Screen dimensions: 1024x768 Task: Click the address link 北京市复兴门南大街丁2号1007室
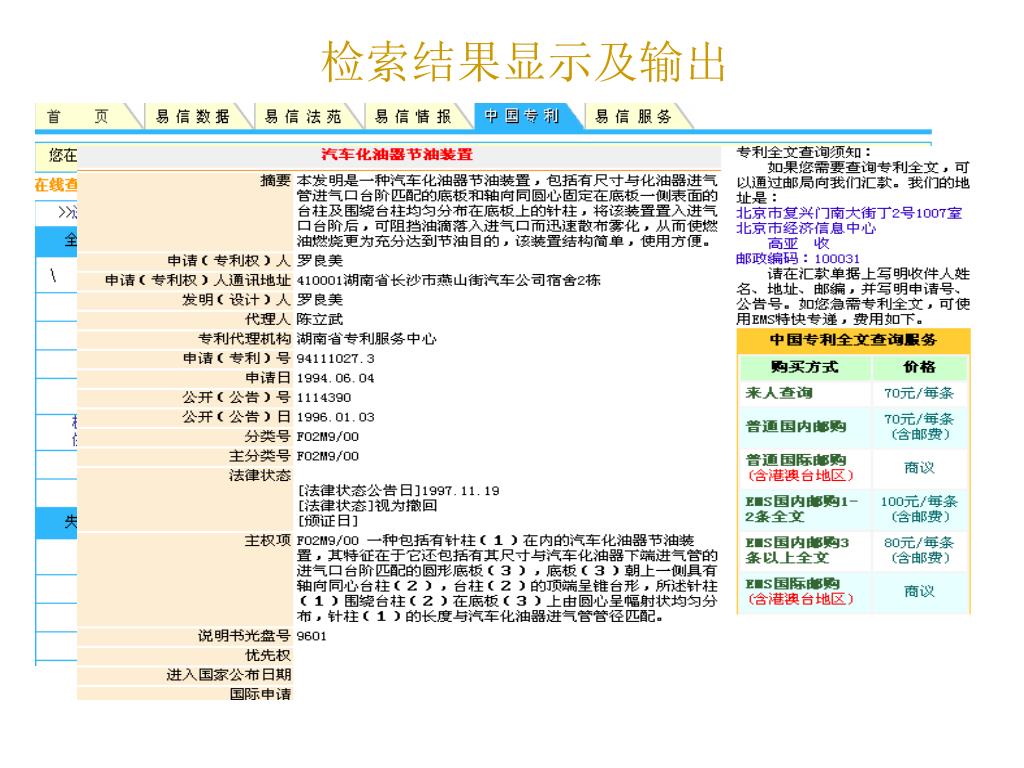point(849,213)
